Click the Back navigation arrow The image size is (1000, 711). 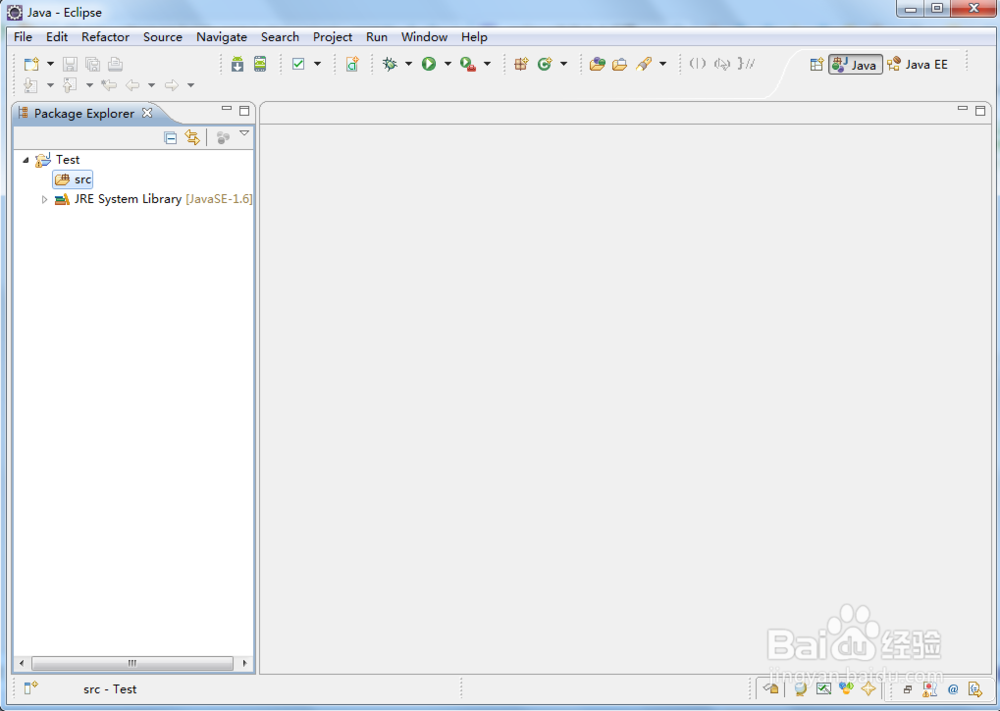133,85
